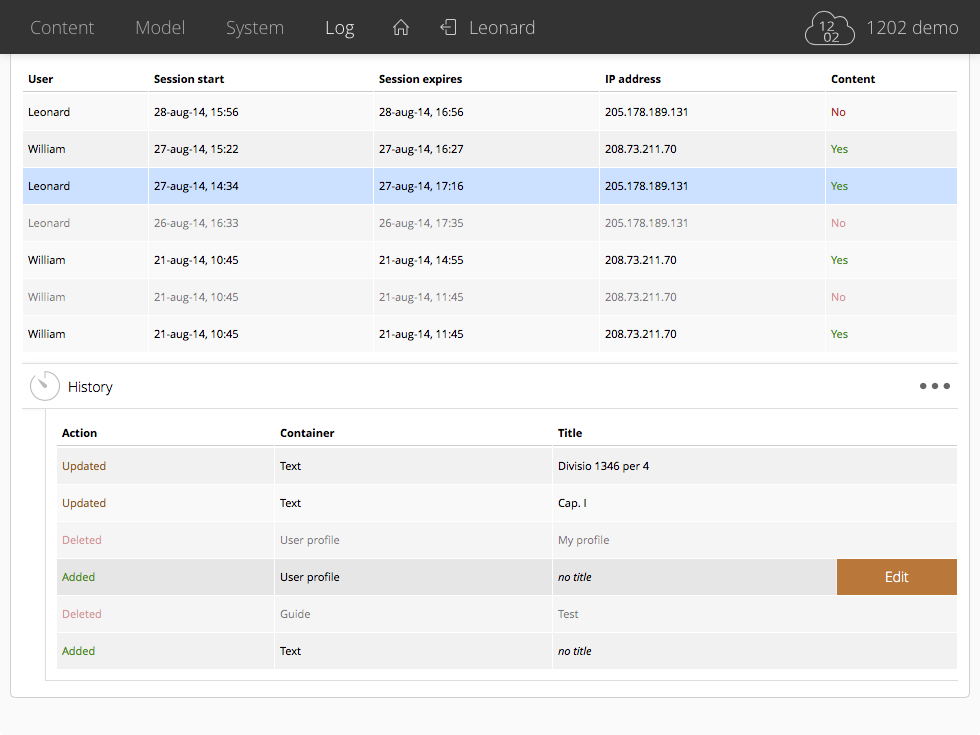
Task: Click the IP address column header
Action: (x=632, y=79)
